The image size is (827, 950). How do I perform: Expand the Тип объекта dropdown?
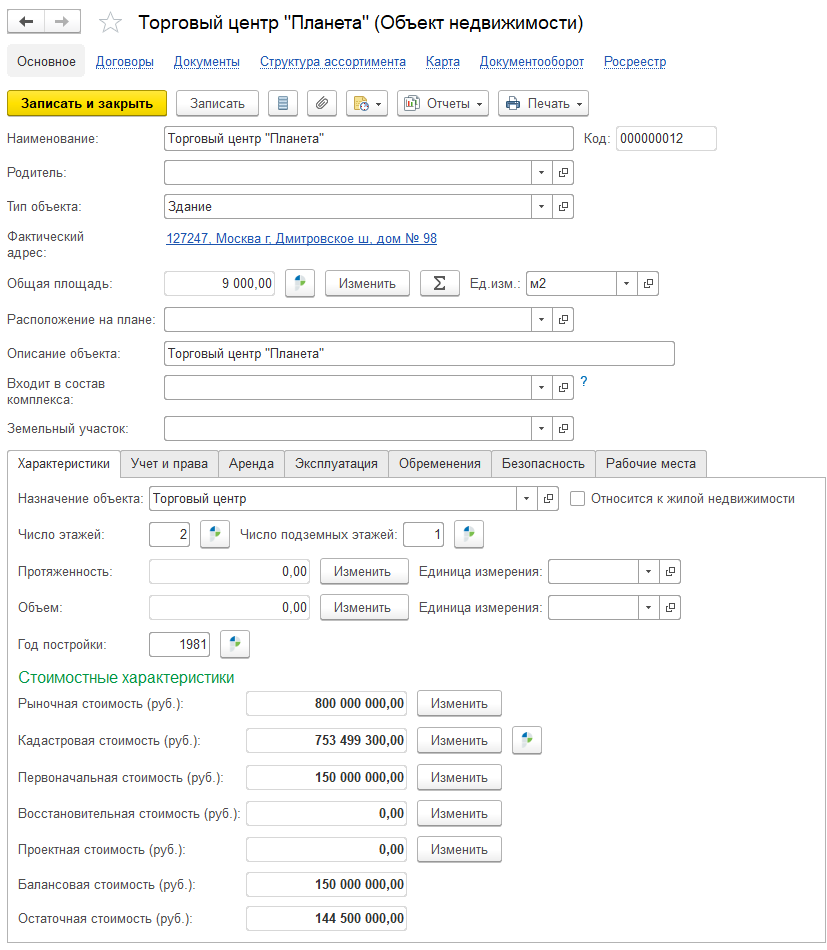tap(541, 207)
